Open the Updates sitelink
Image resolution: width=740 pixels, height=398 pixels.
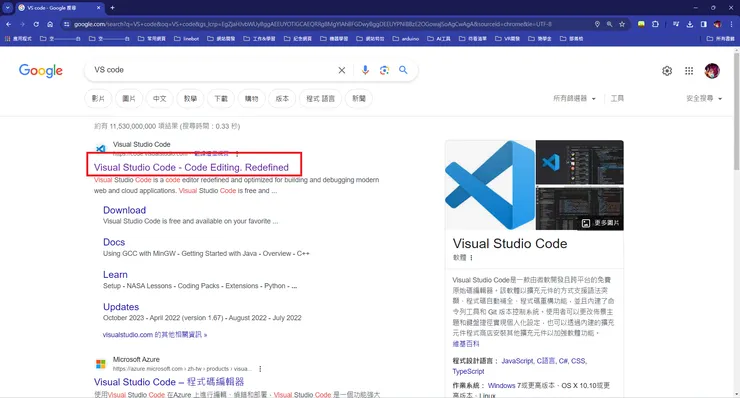(x=121, y=307)
